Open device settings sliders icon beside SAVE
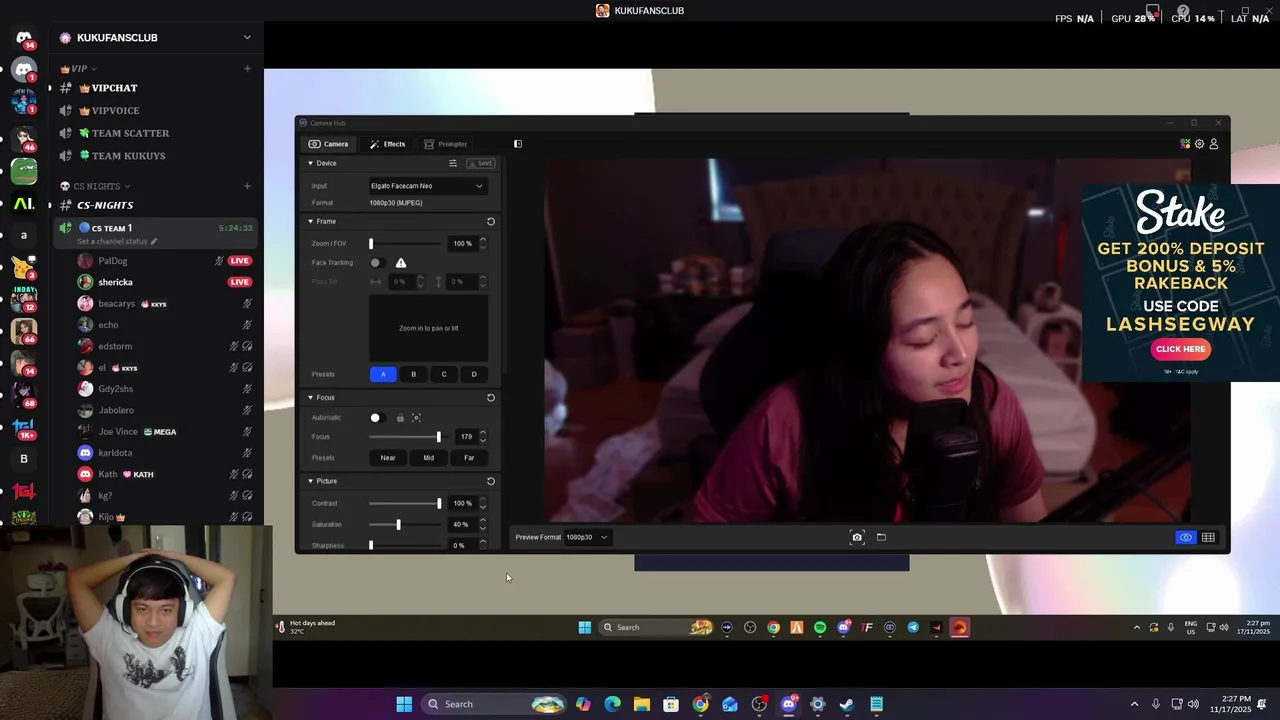 coord(453,163)
